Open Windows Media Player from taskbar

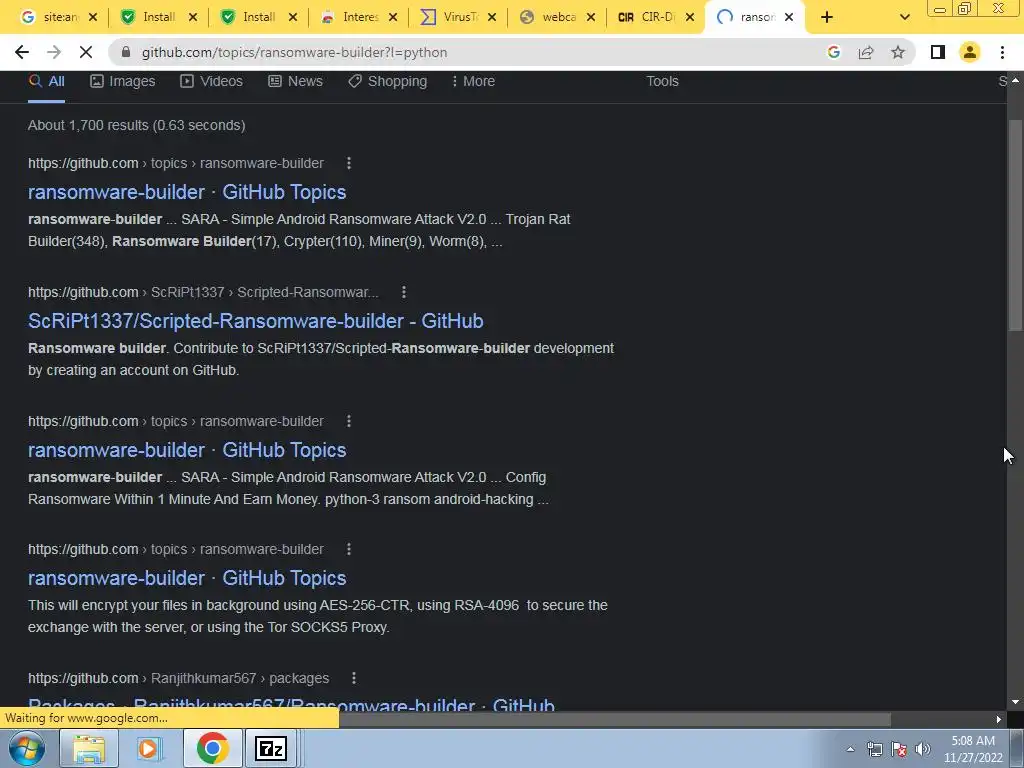(x=149, y=748)
